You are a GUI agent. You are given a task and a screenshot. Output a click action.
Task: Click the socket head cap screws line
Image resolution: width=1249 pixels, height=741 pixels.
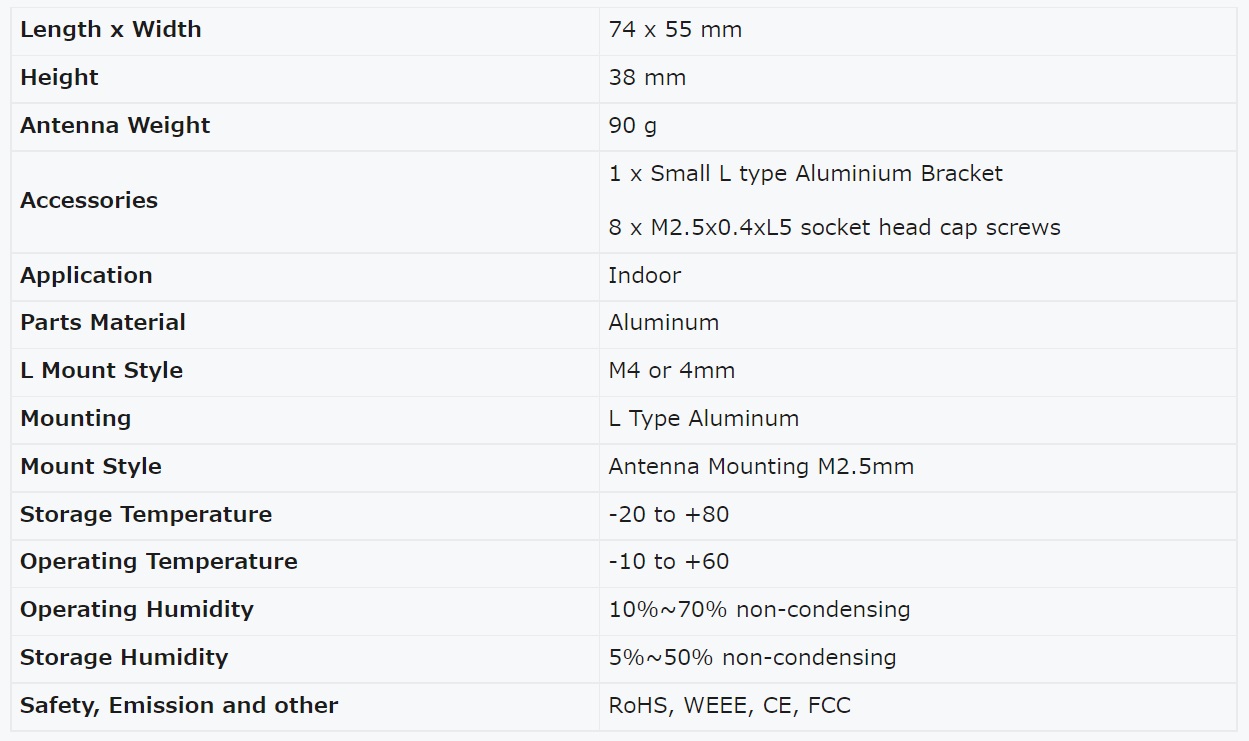coord(834,228)
